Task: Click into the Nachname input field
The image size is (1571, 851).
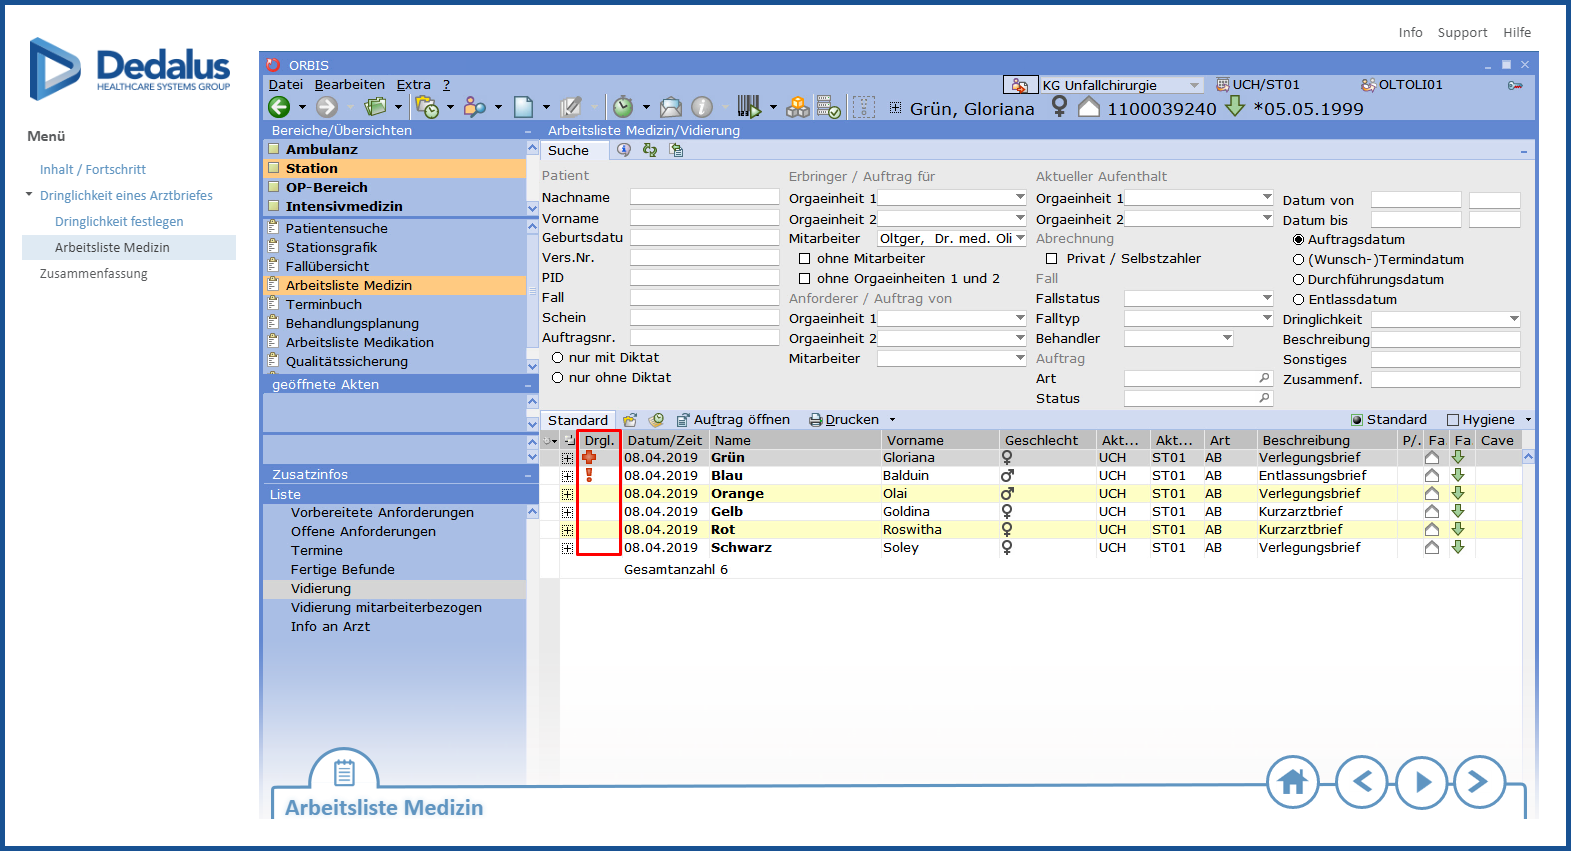Action: [x=704, y=198]
